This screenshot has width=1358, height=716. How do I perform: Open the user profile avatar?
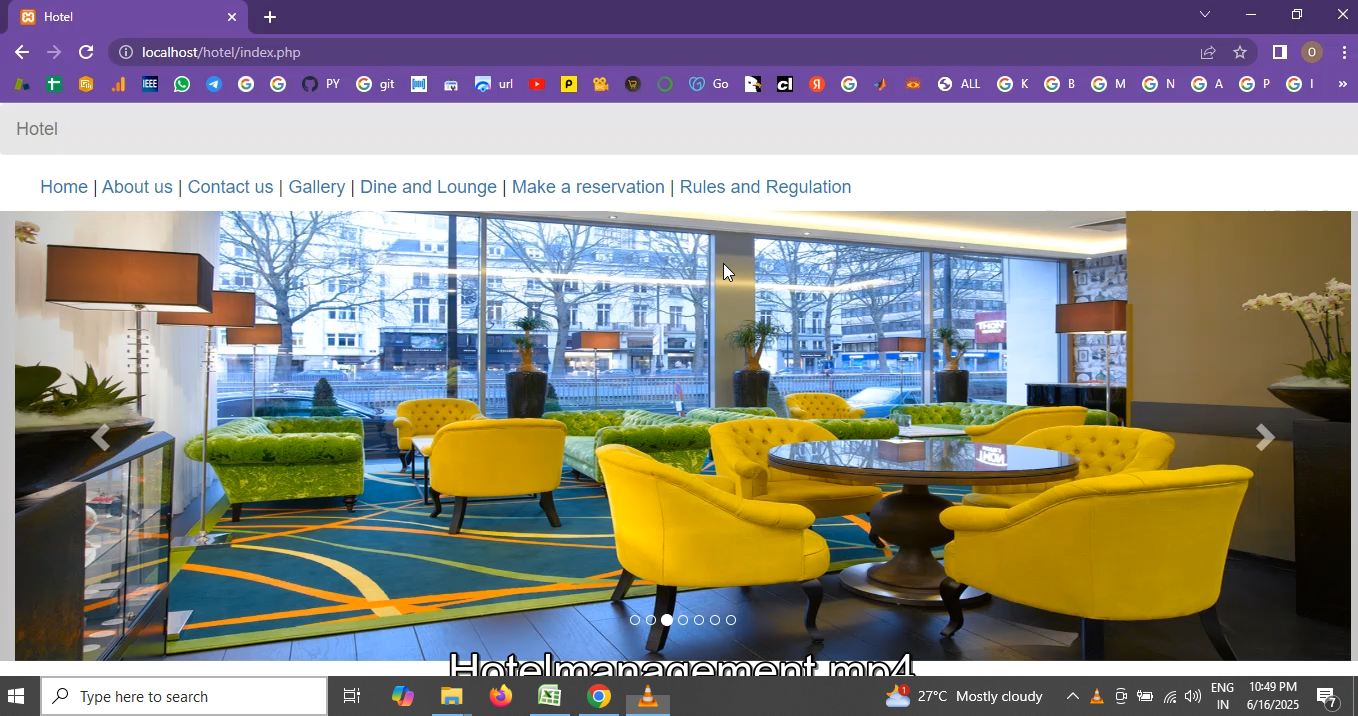1312,52
